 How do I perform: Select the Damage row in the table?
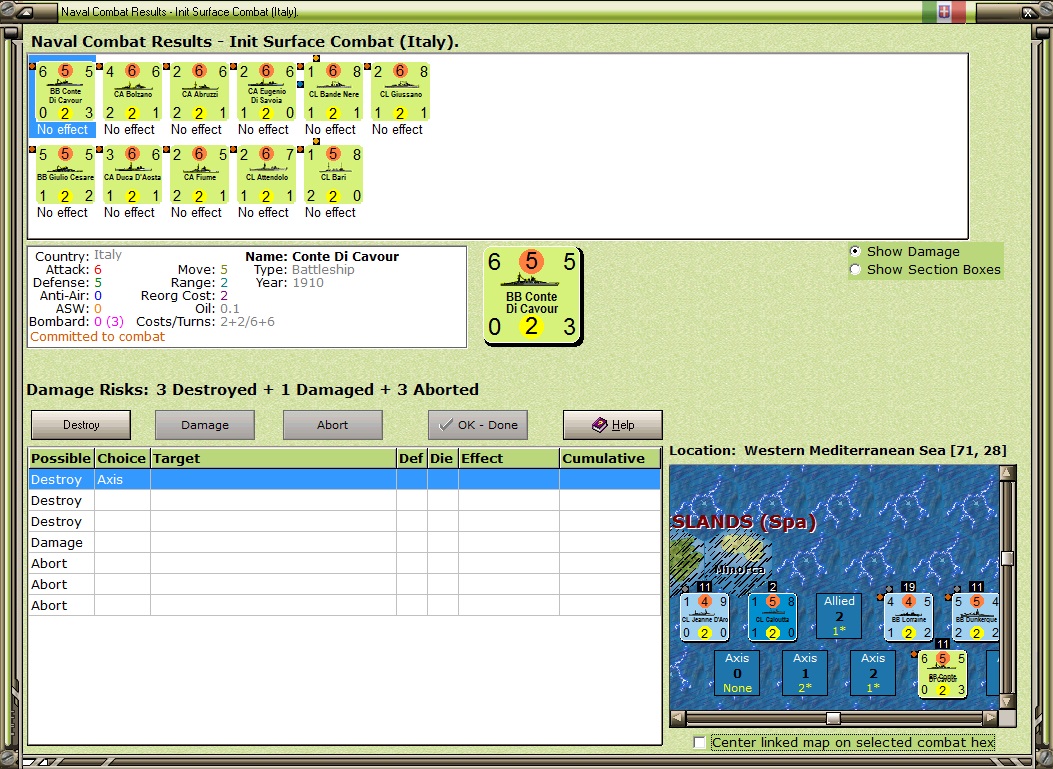(x=345, y=543)
